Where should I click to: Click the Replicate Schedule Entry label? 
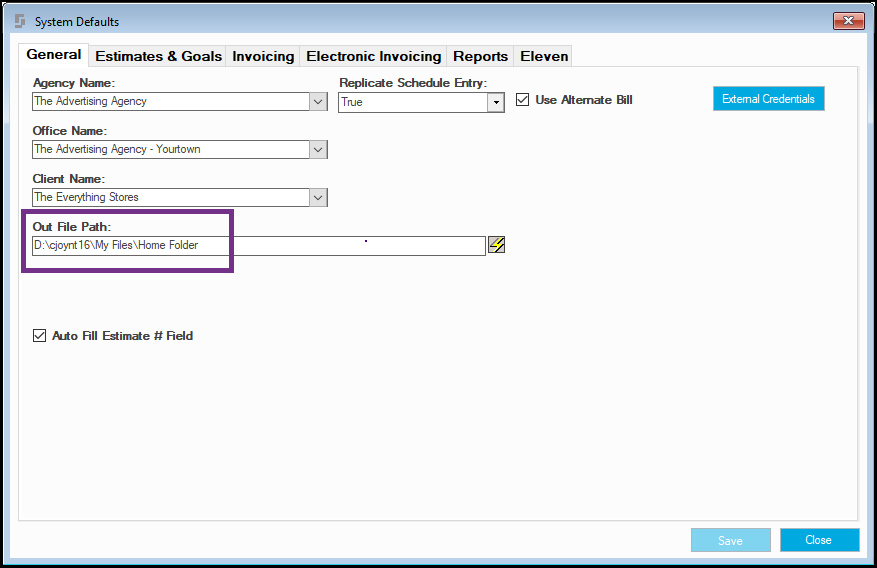pyautogui.click(x=413, y=83)
